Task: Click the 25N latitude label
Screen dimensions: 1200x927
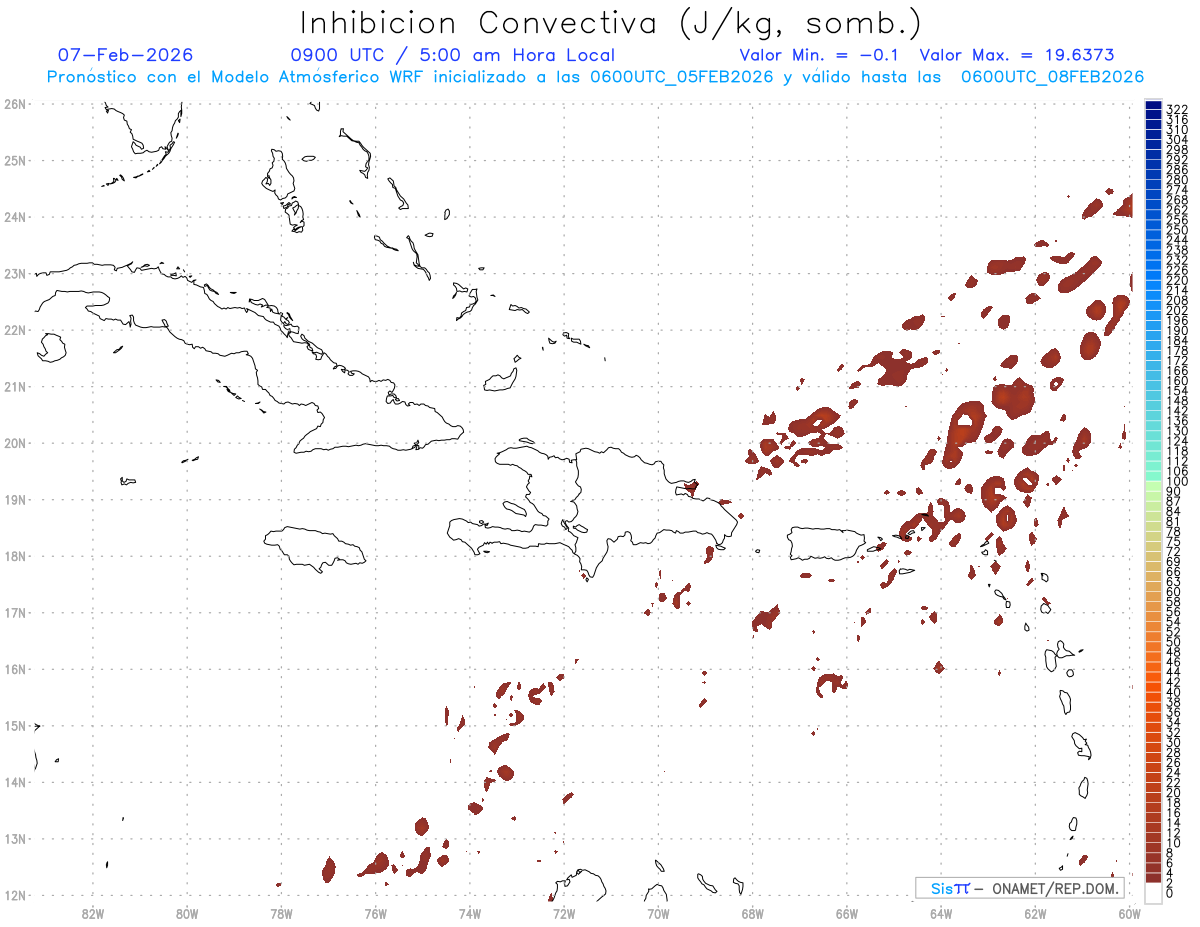Action: 15,160
